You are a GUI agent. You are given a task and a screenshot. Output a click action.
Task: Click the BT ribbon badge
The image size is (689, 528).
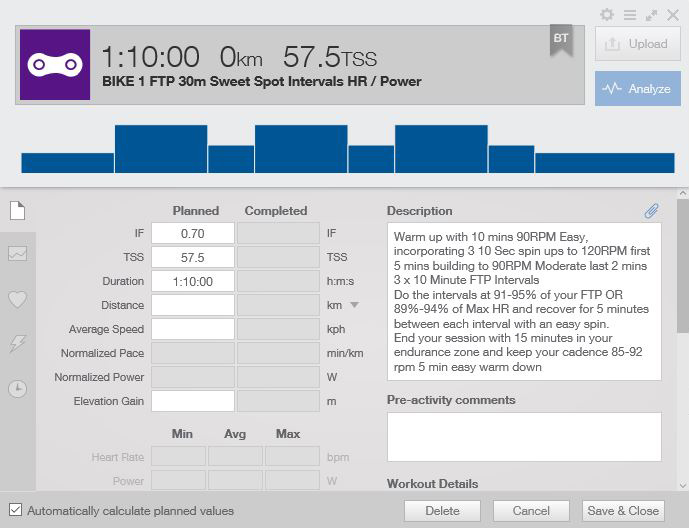coord(561,40)
